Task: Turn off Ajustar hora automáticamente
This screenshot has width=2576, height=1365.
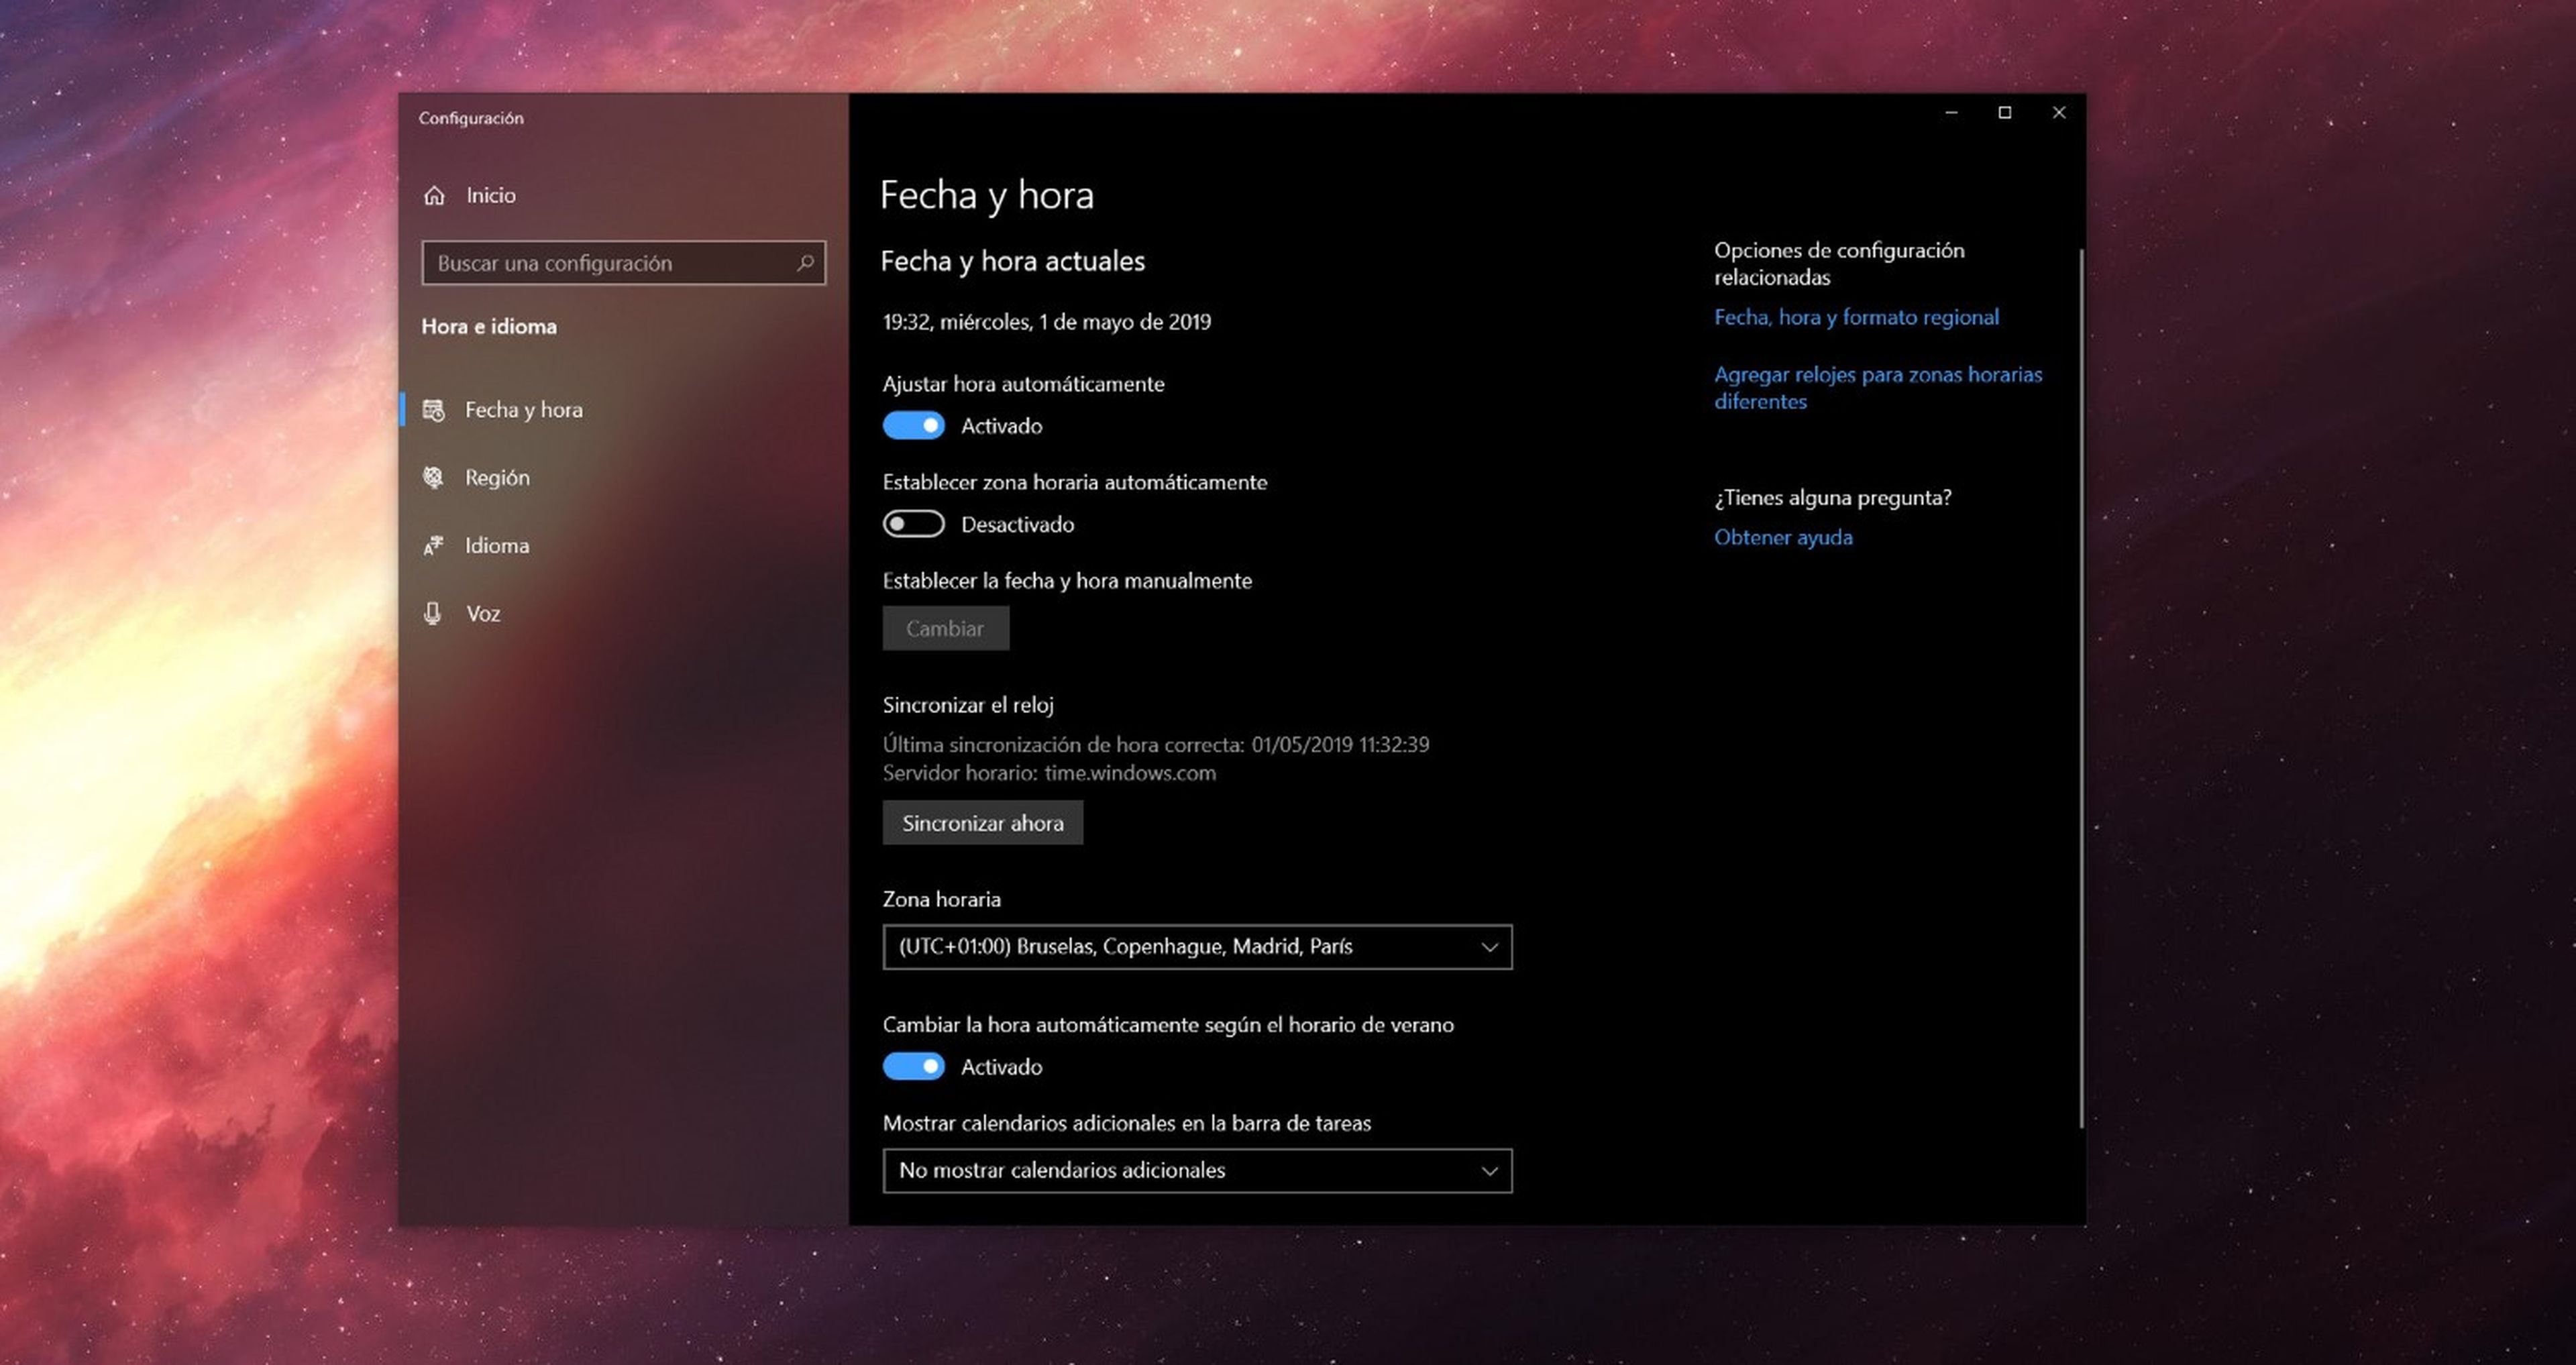Action: click(913, 426)
